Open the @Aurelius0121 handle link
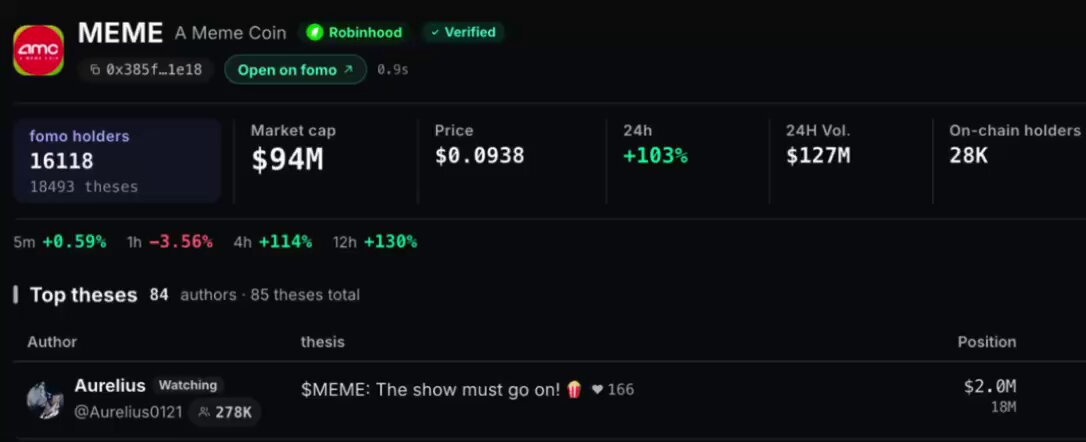 (x=129, y=412)
